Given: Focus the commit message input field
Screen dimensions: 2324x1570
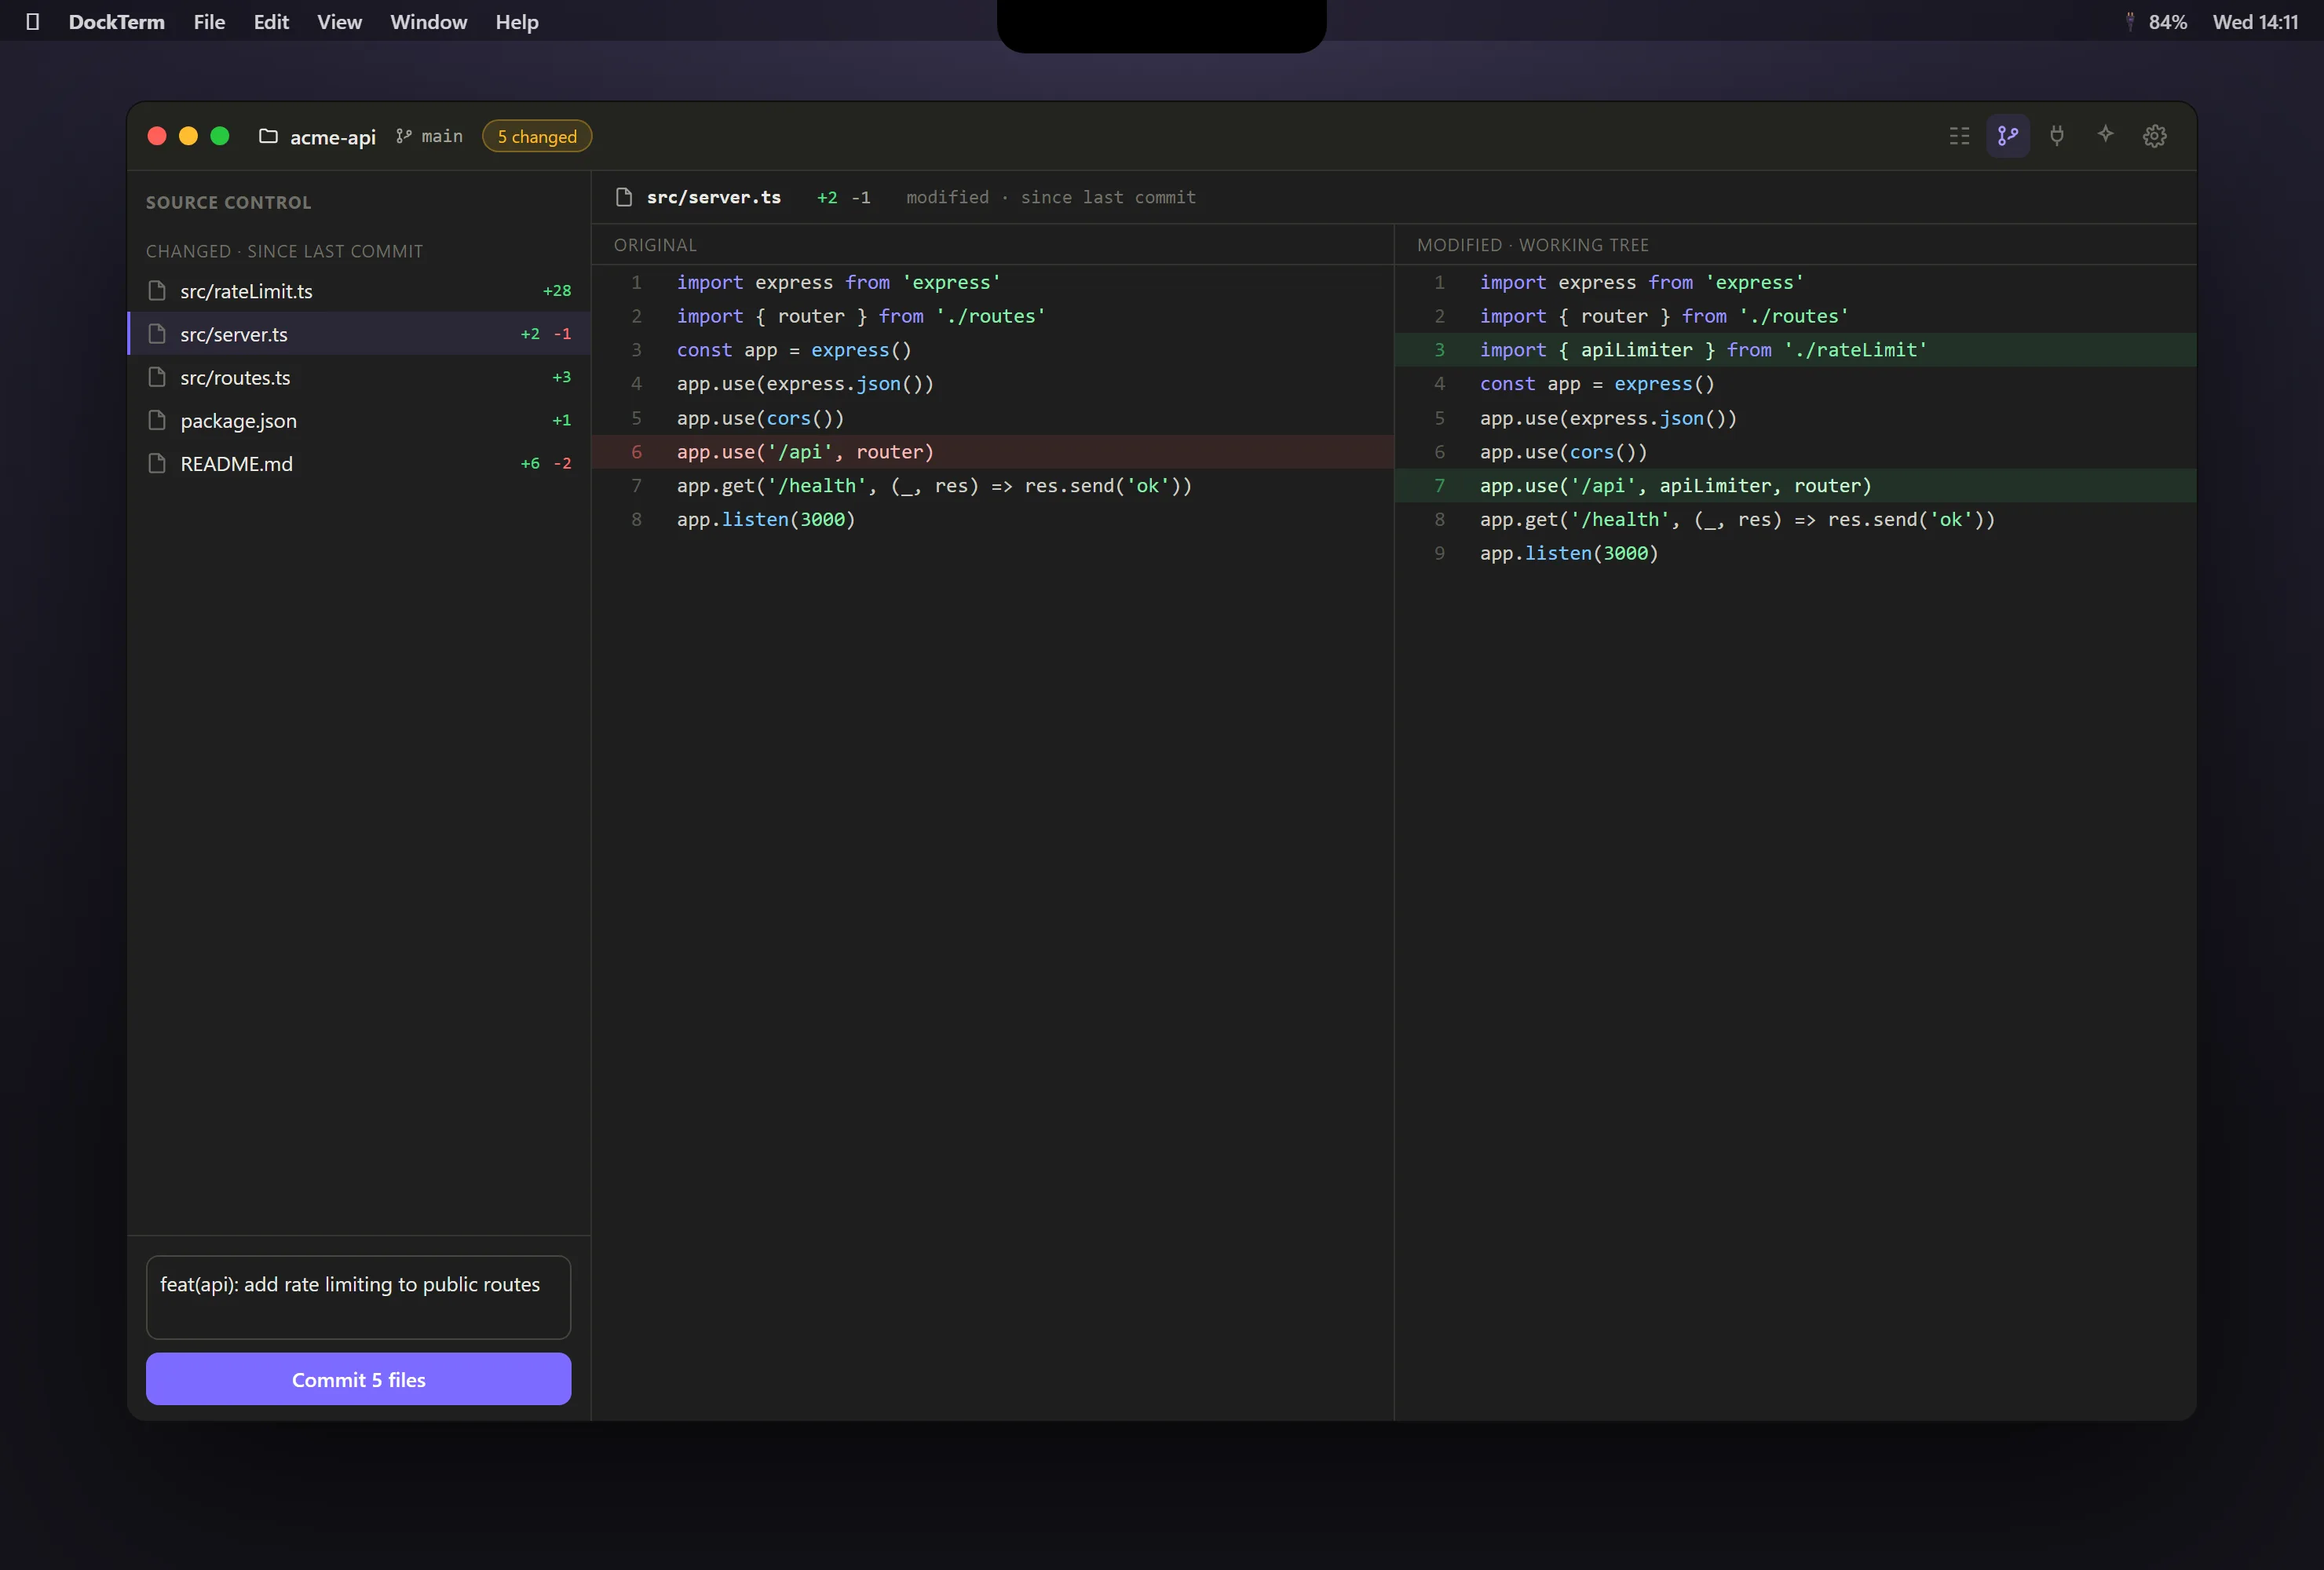Looking at the screenshot, I should pos(359,1297).
